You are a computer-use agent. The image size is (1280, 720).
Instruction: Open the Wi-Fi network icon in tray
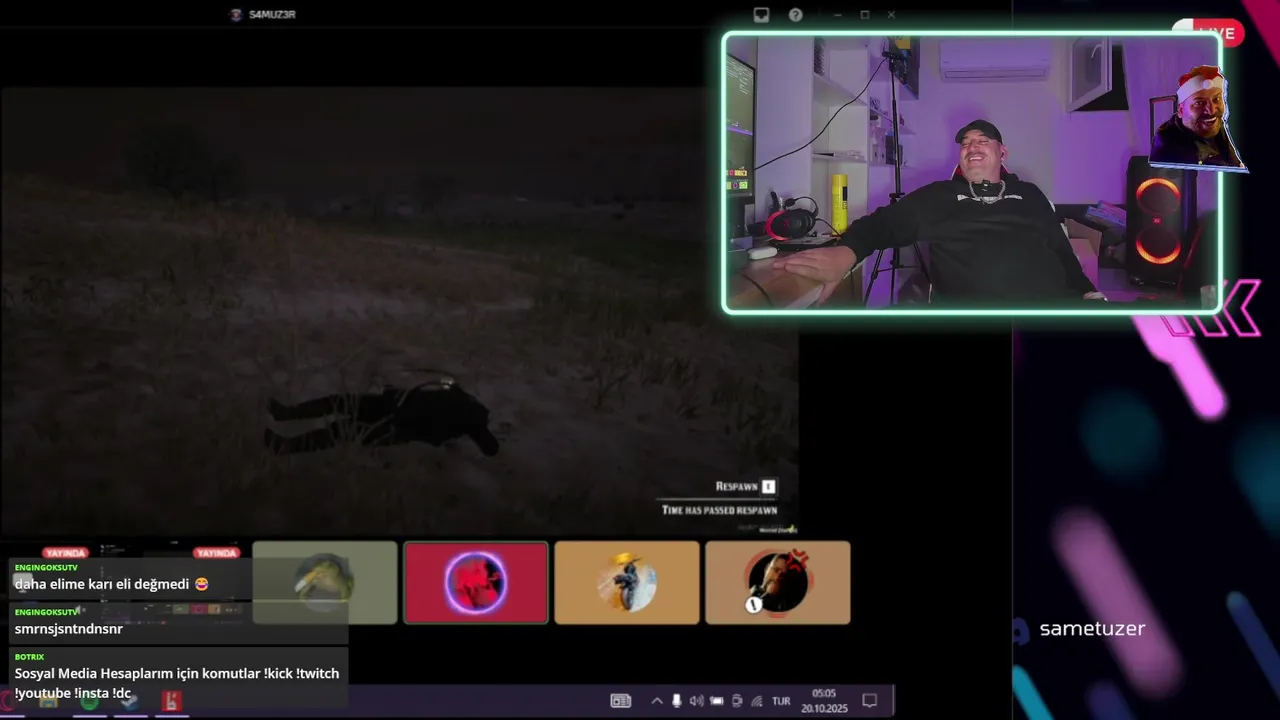pos(757,701)
